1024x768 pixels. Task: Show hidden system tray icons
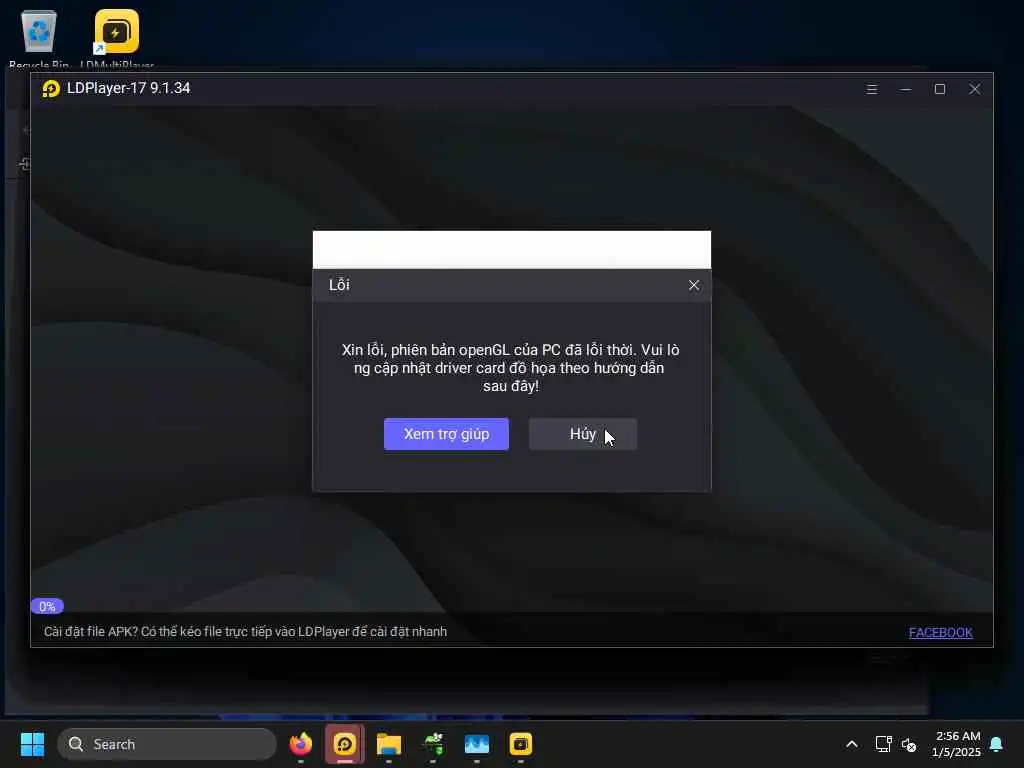[x=852, y=744]
